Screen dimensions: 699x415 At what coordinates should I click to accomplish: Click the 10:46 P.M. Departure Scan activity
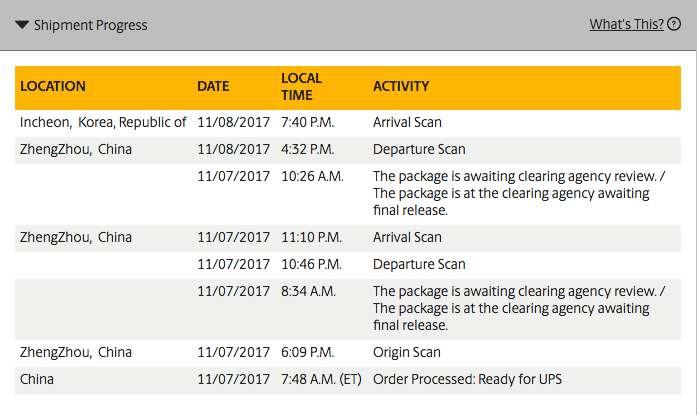coord(419,265)
